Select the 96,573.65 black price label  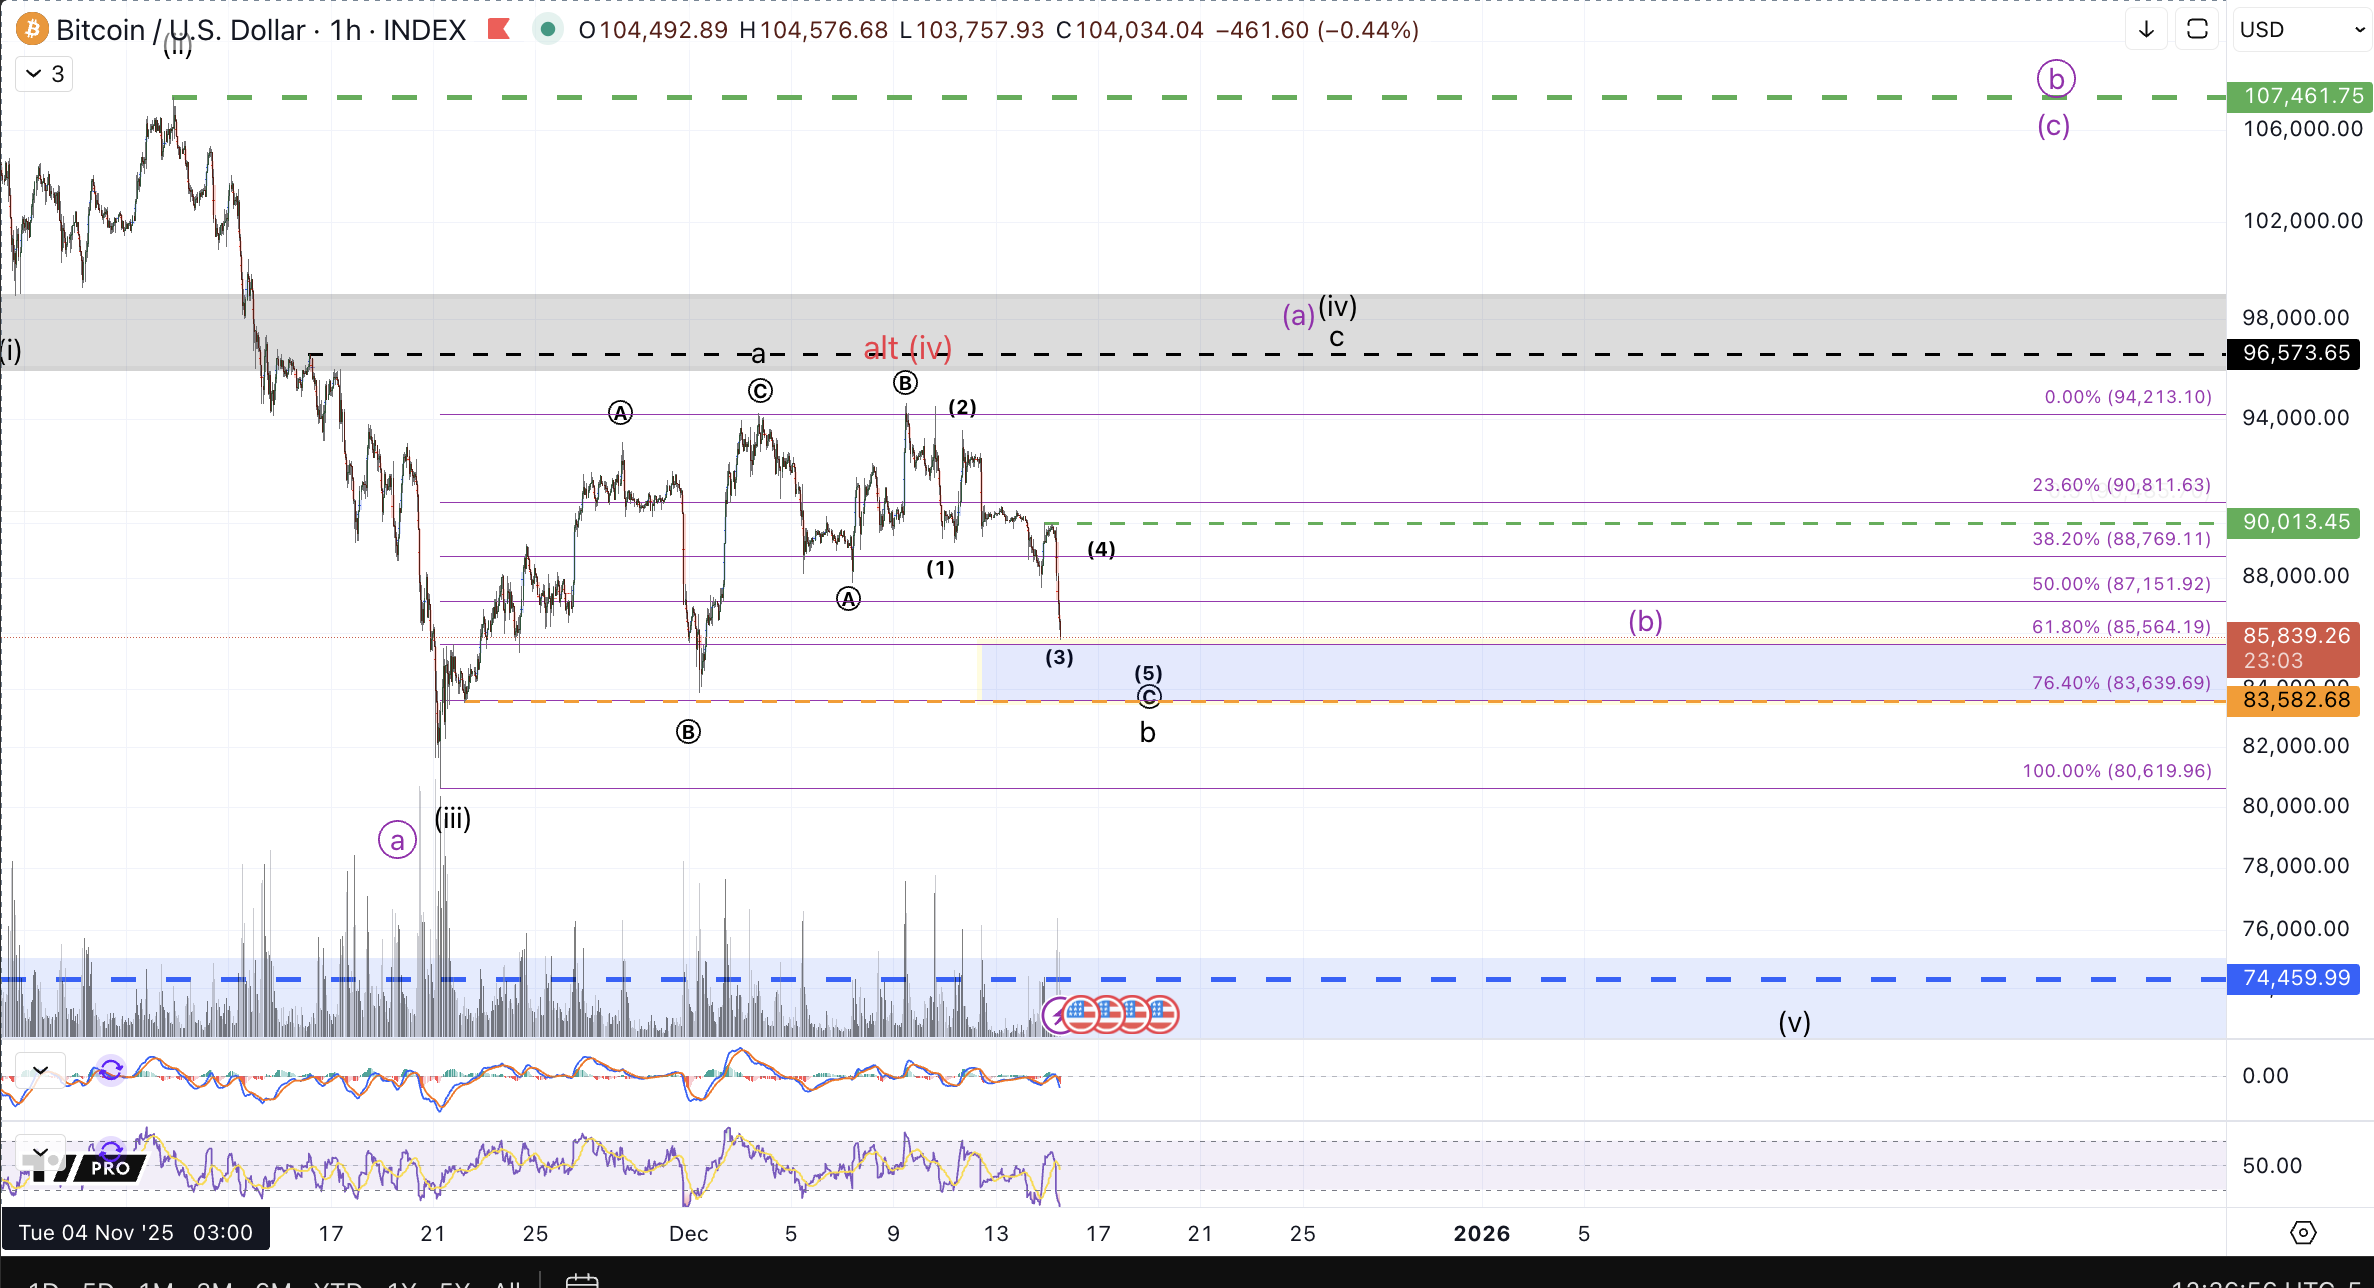(x=2295, y=353)
